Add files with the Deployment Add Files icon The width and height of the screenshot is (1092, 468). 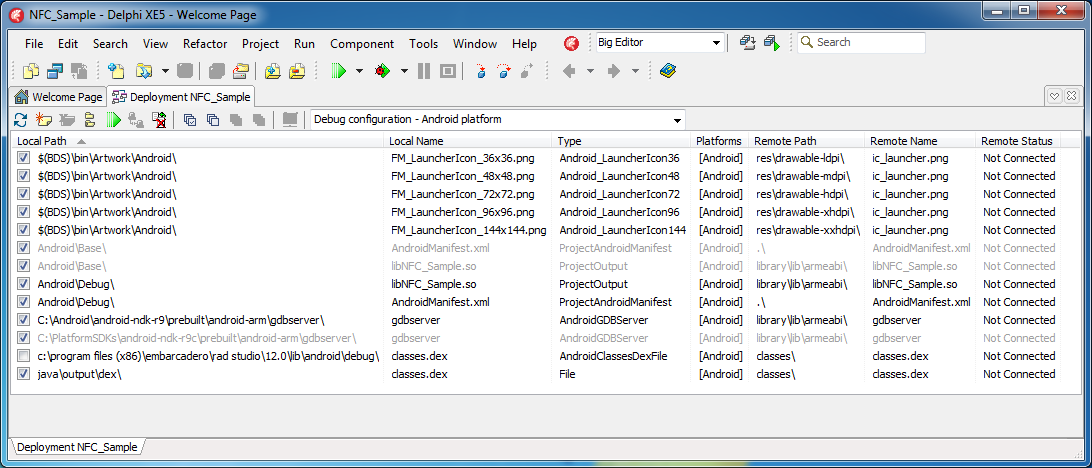[43, 120]
